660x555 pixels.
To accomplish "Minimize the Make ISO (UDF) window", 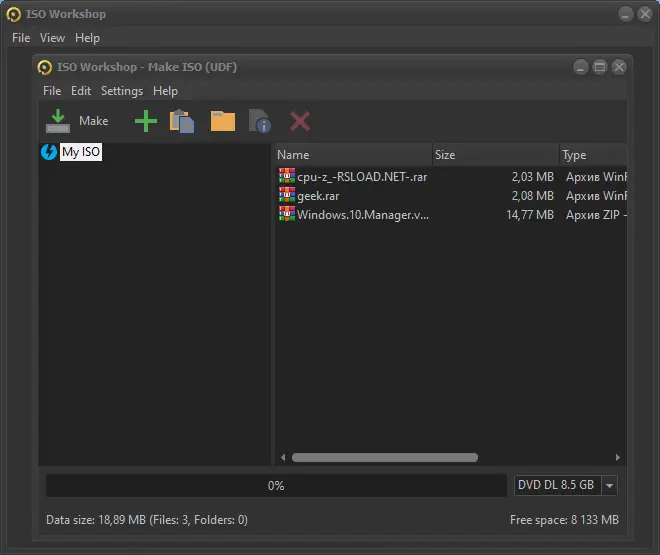I will pos(580,67).
